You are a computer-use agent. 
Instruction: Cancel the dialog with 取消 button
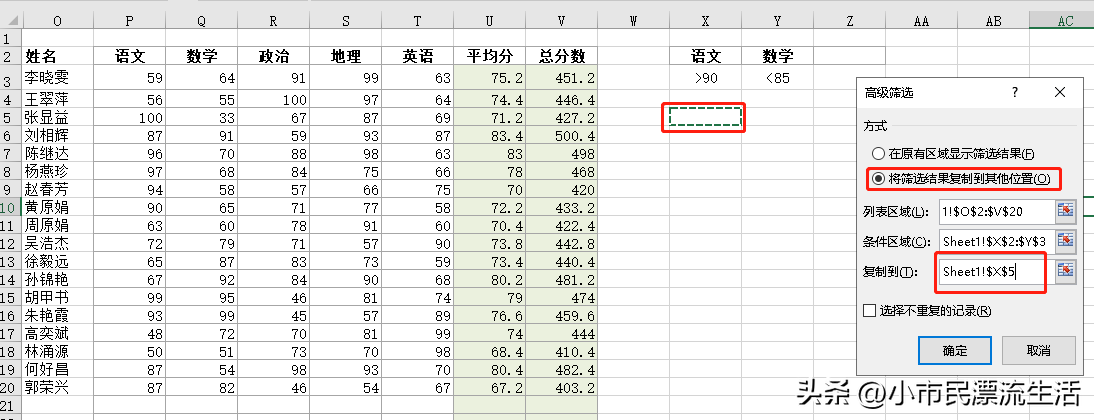pyautogui.click(x=1038, y=350)
